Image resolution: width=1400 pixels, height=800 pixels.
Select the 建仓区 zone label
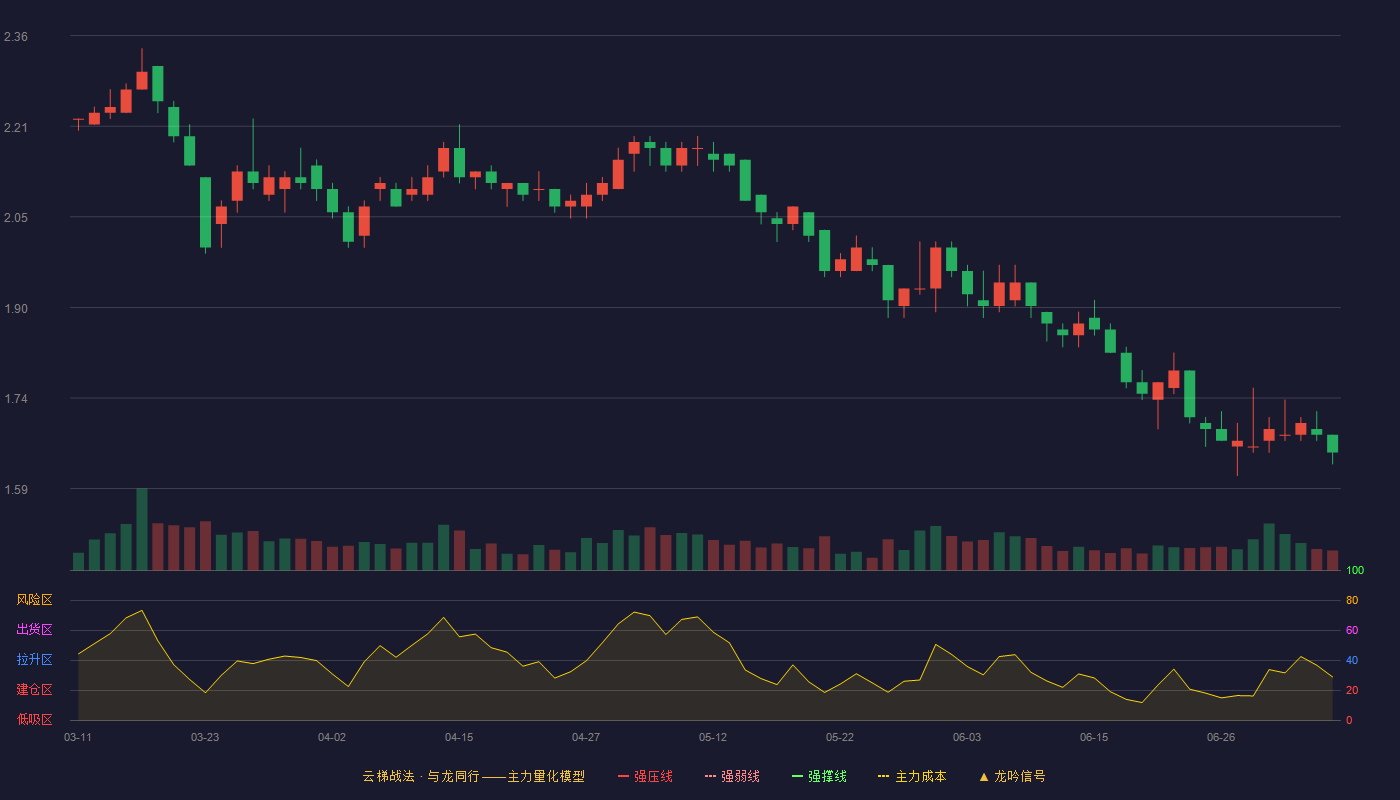[34, 690]
